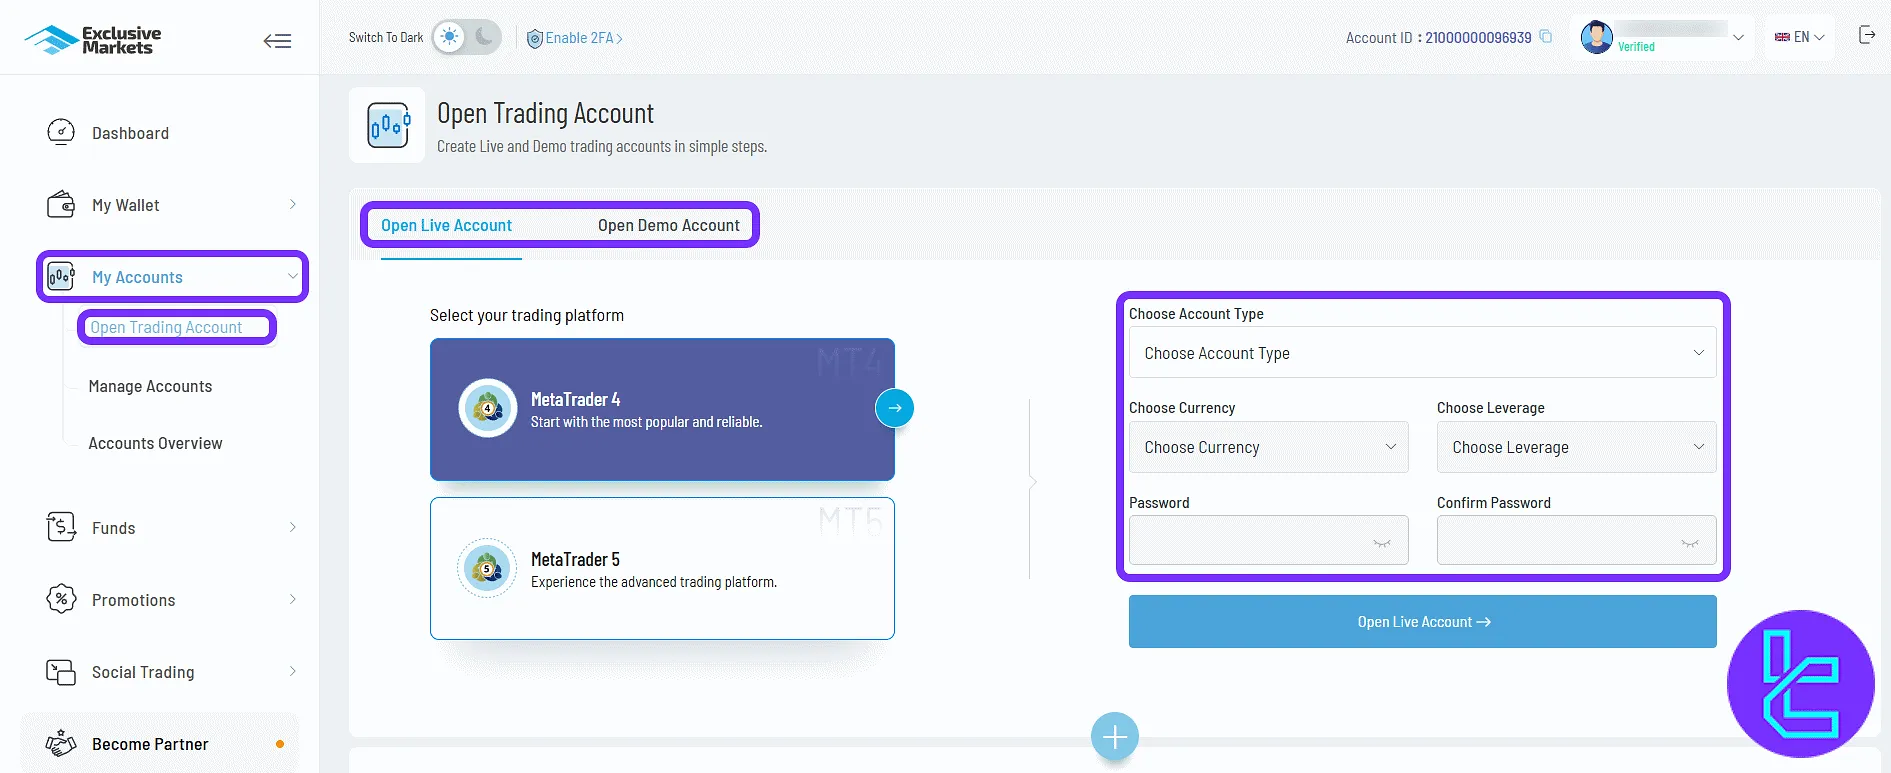Click Account ID number text

pos(1478,38)
